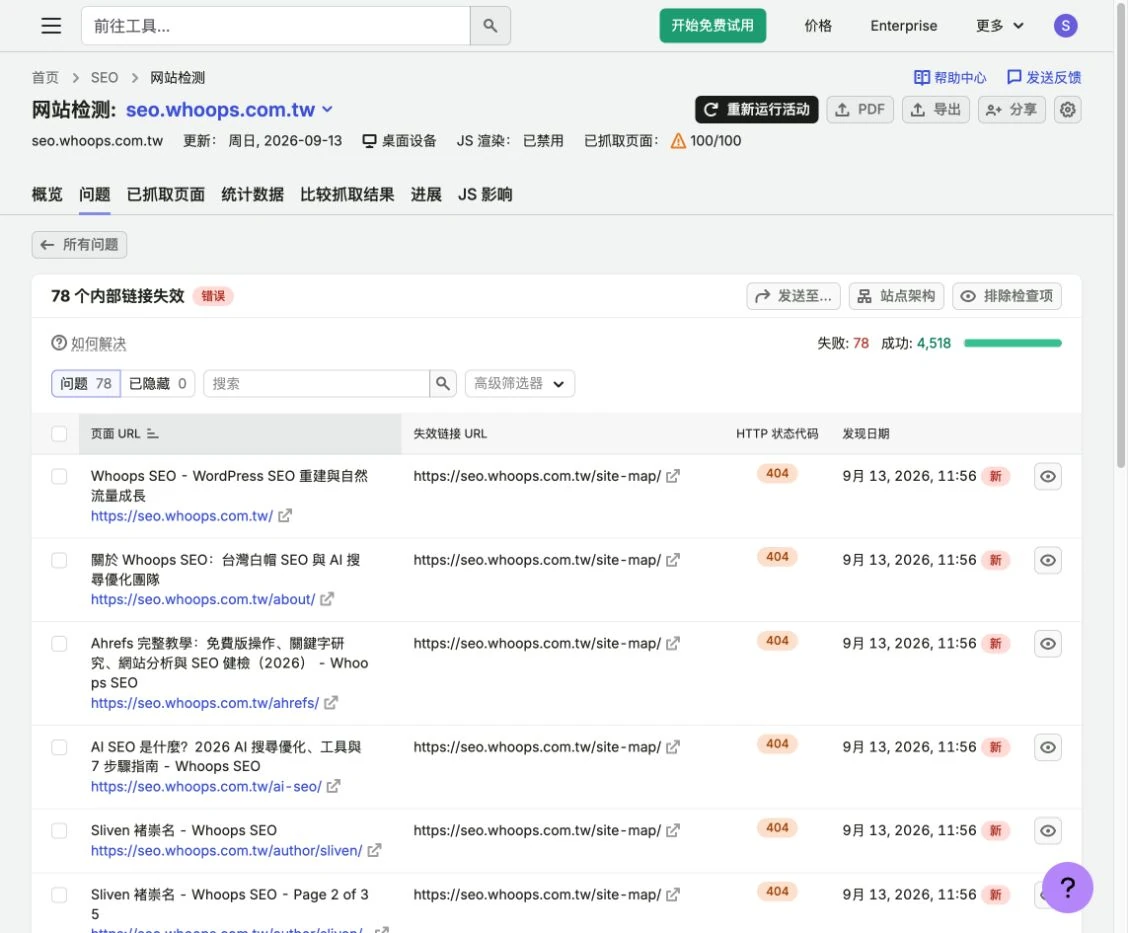Open external icon next to /about/ link
This screenshot has height=933, width=1128.
327,599
